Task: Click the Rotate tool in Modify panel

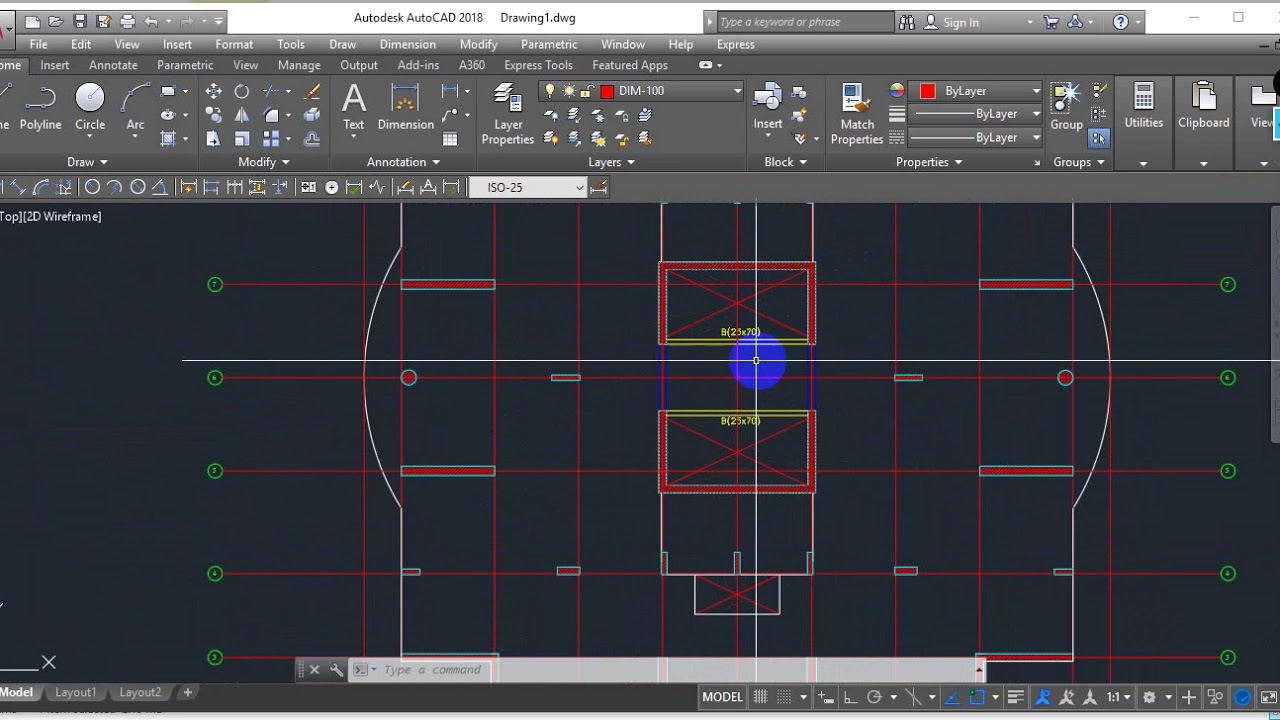Action: coord(241,91)
